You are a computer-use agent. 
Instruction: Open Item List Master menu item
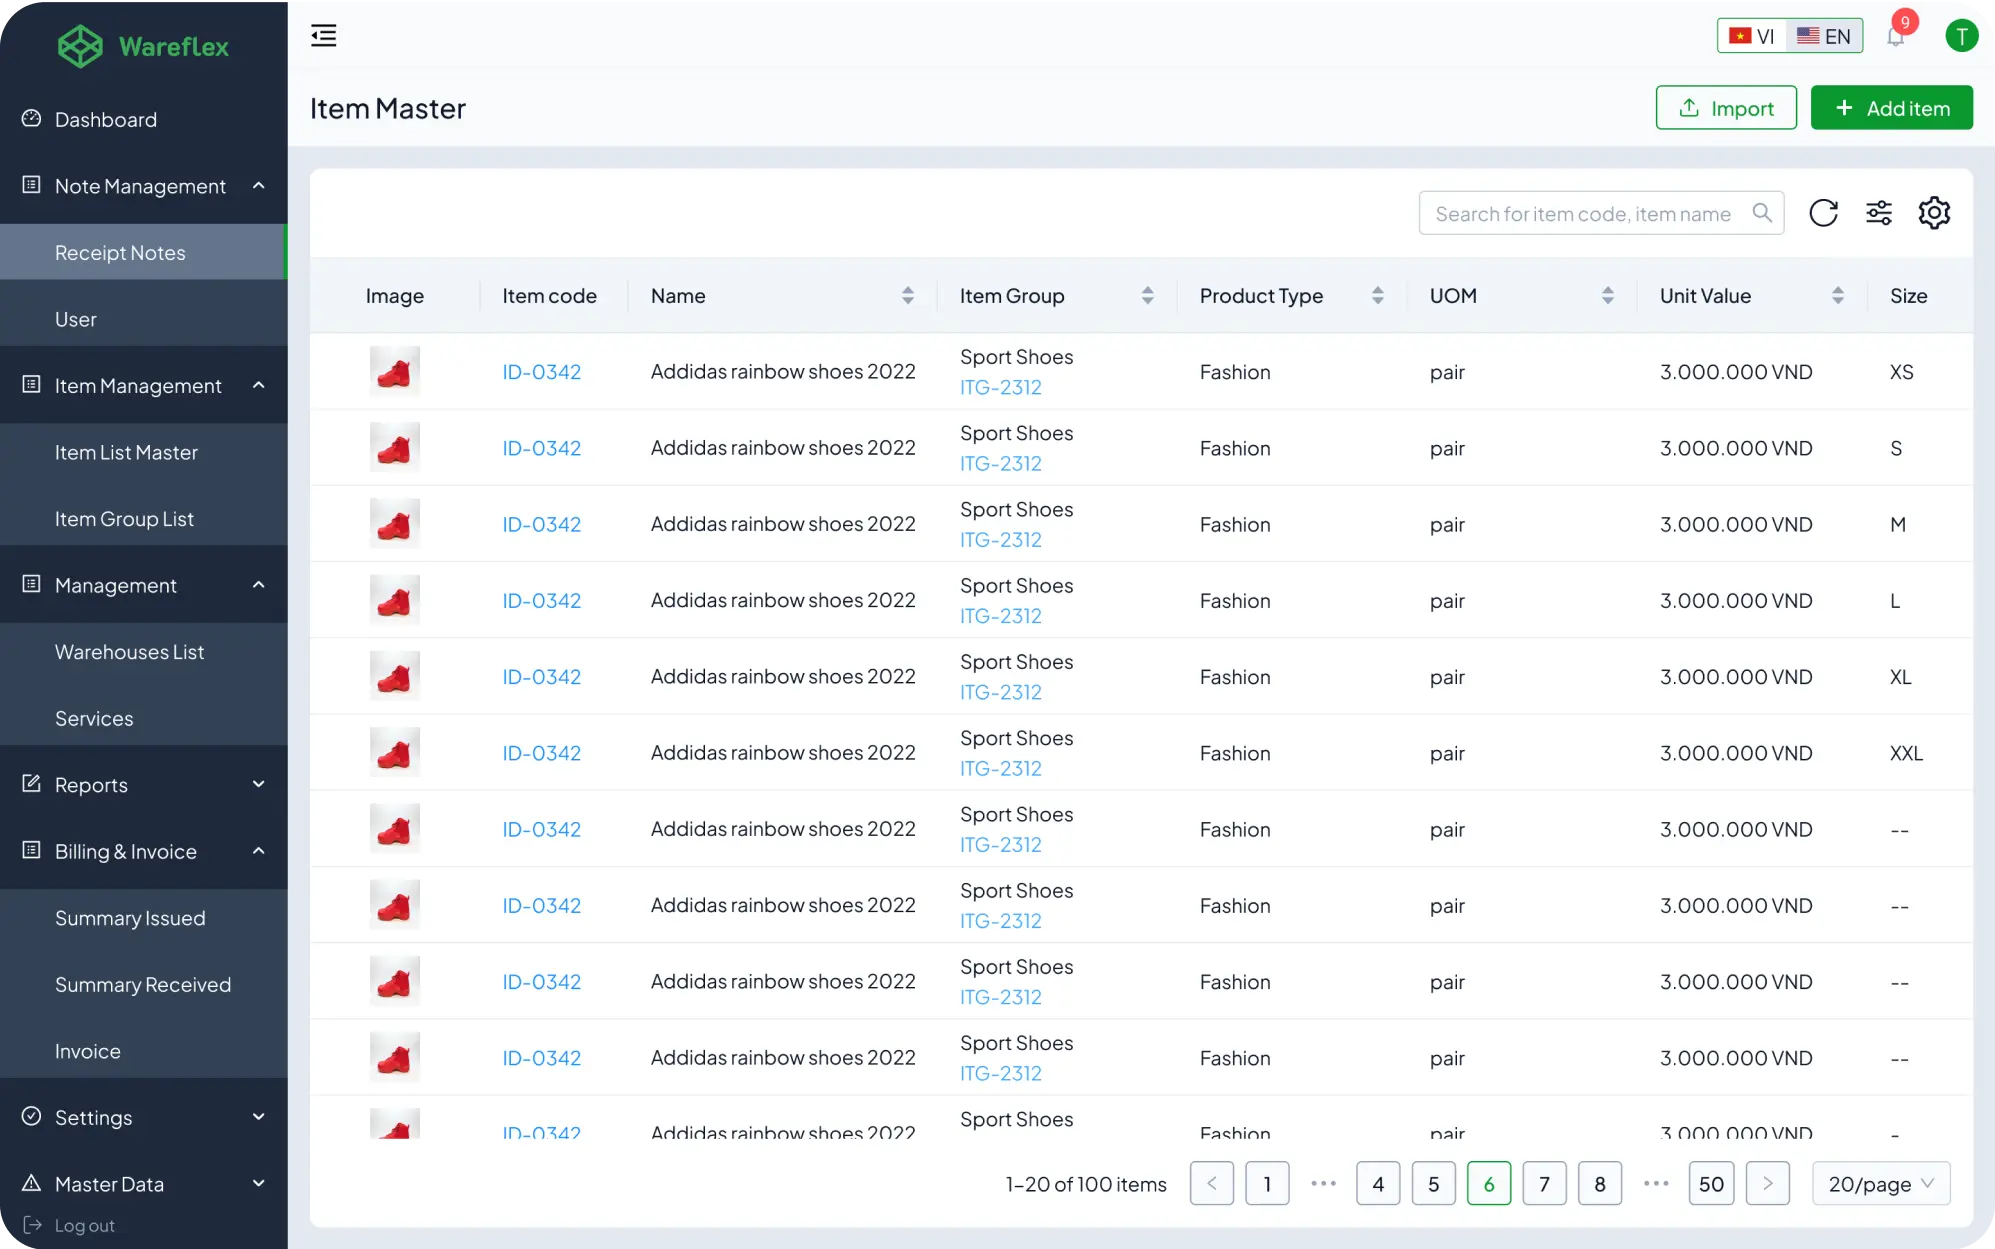144,452
